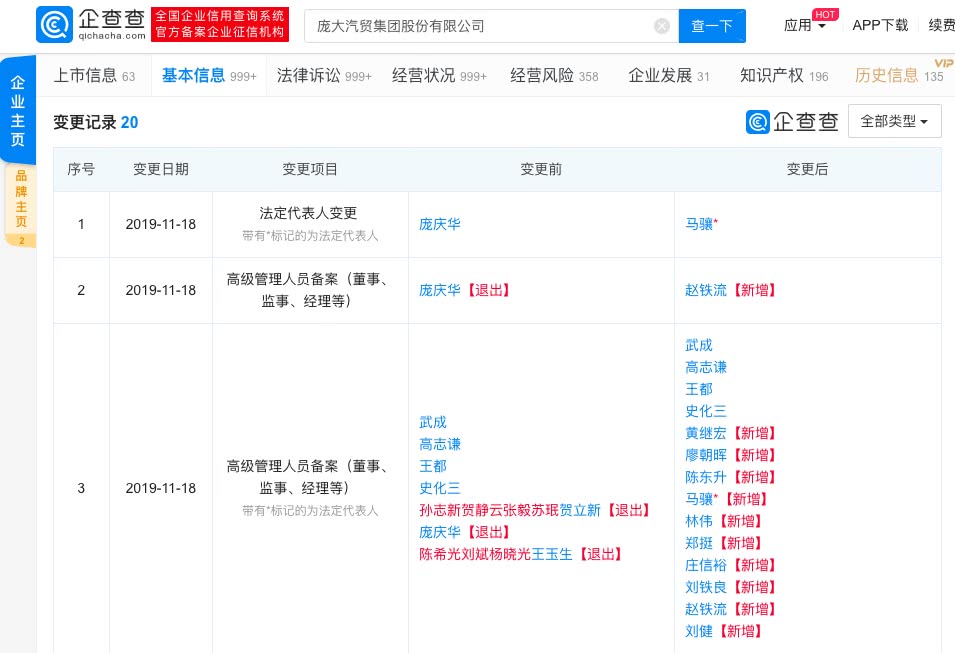The height and width of the screenshot is (653, 955).
Task: Go to the 经营风险 tab
Action: point(554,76)
